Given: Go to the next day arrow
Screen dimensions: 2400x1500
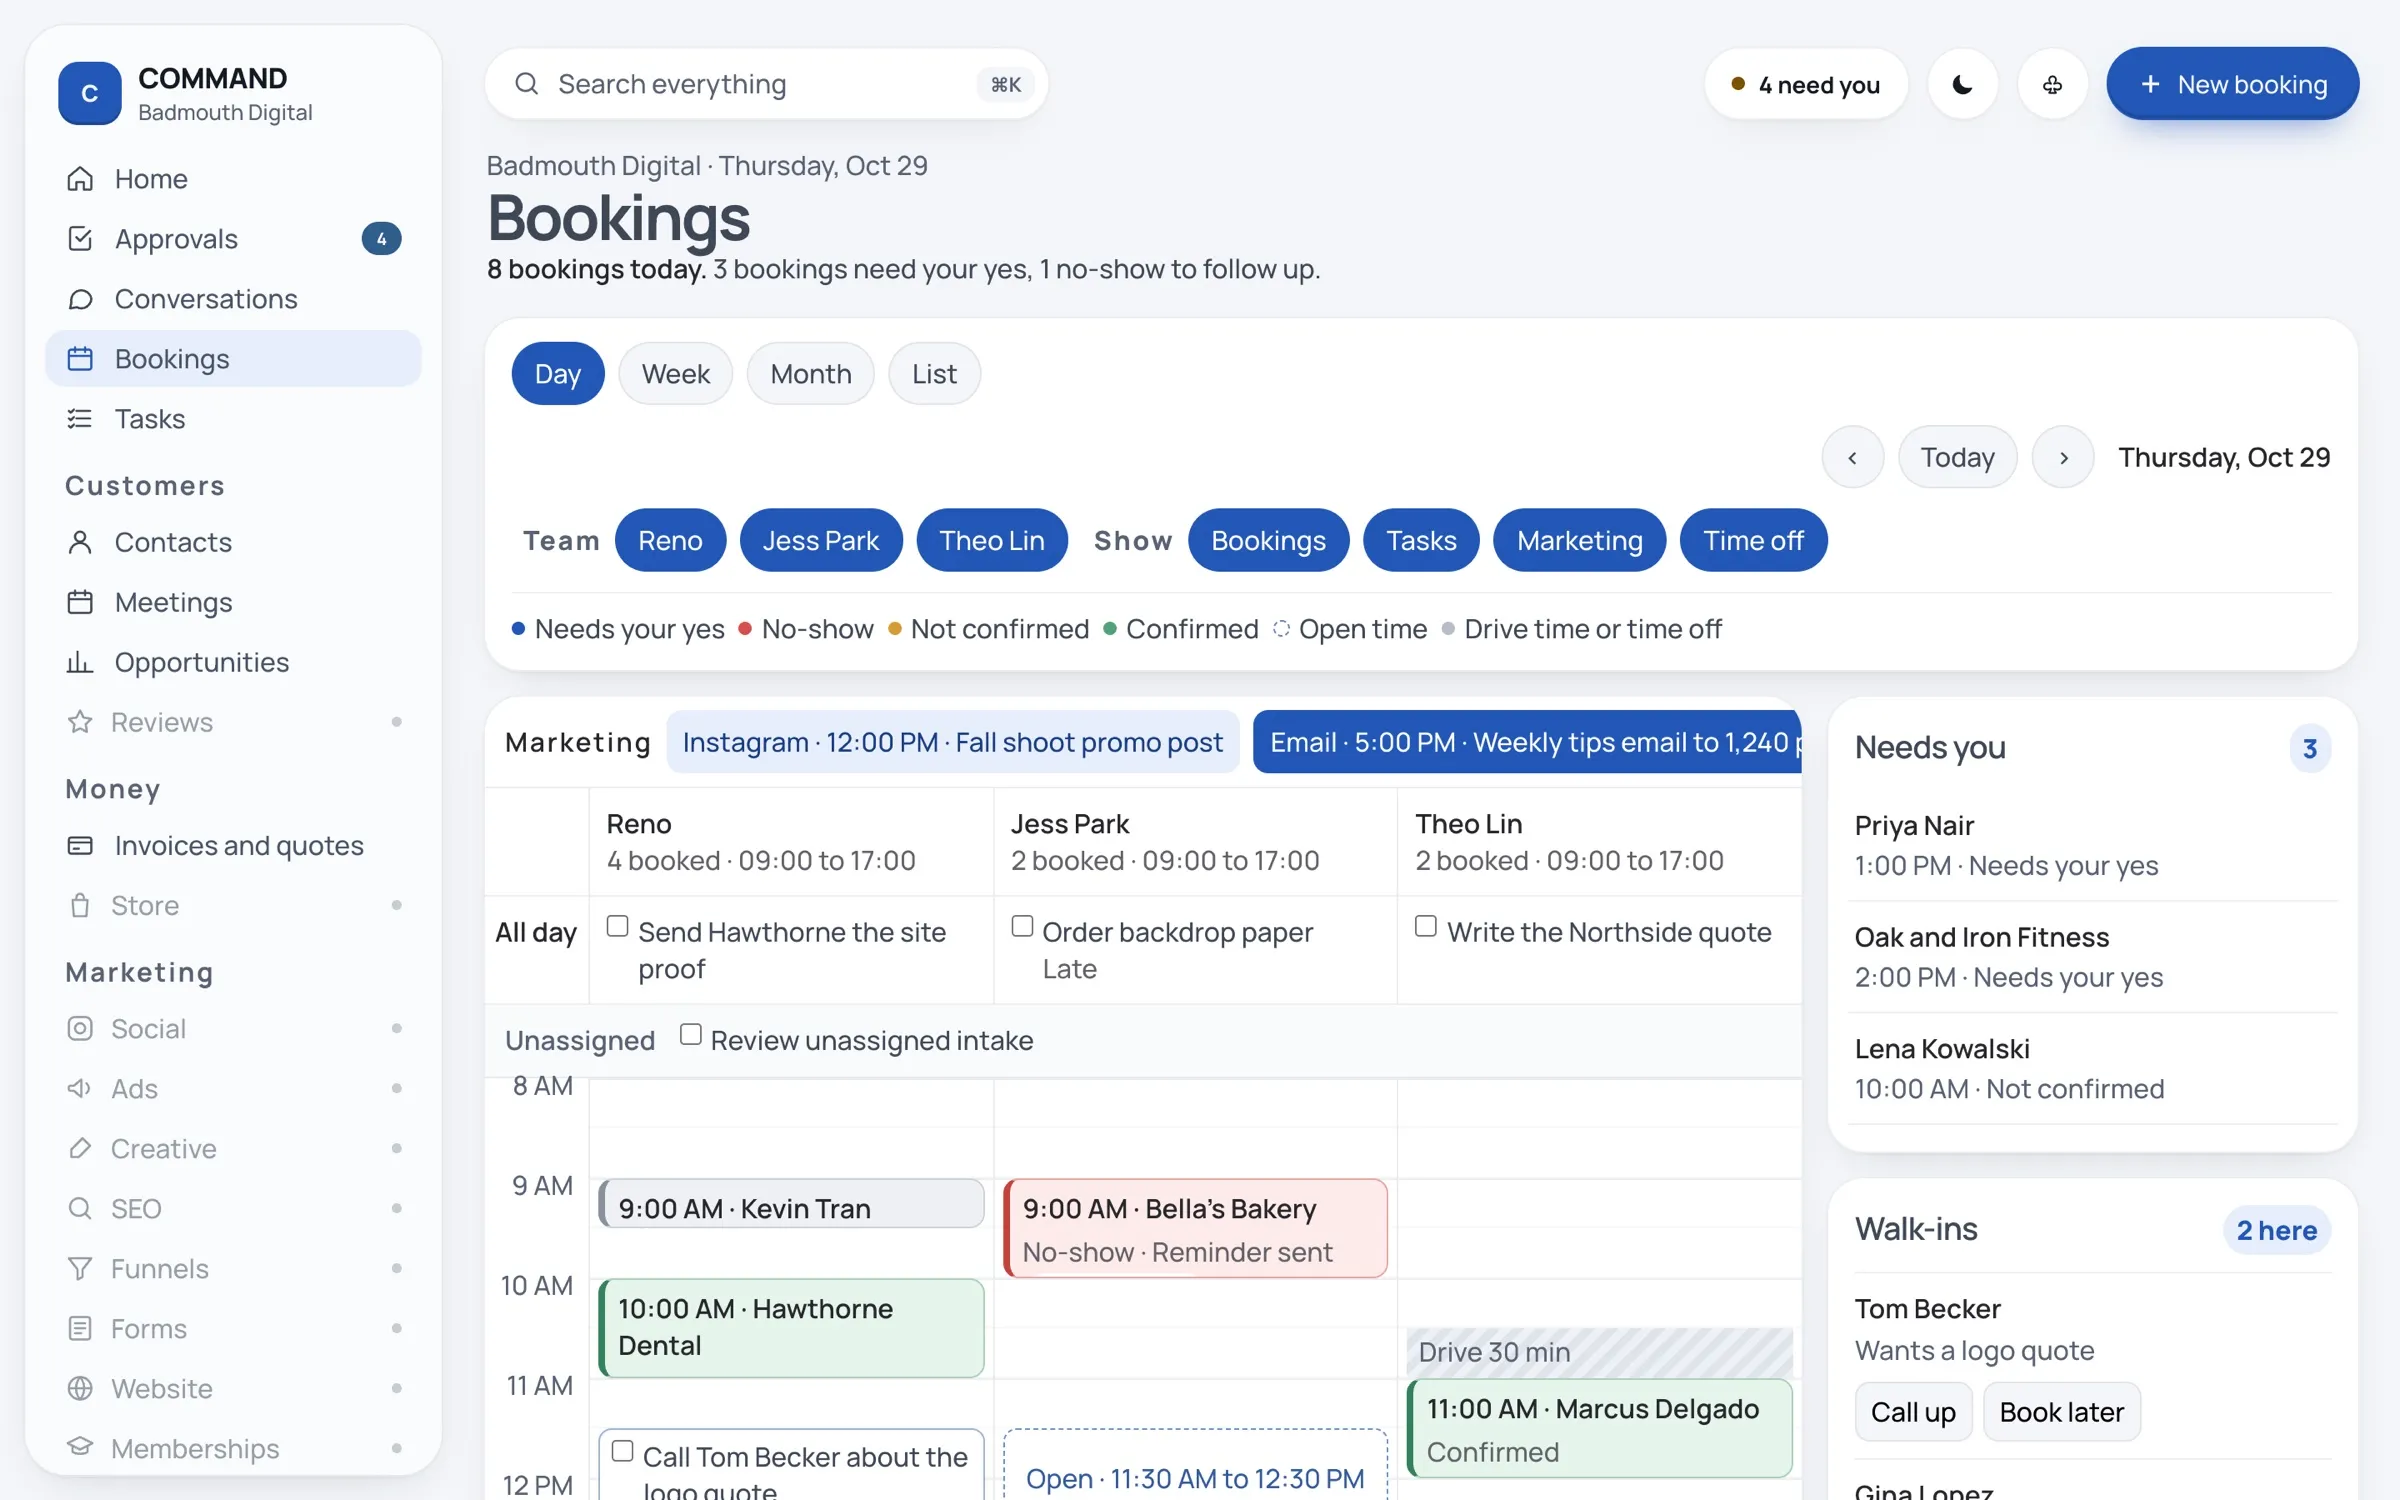Looking at the screenshot, I should (x=2063, y=458).
